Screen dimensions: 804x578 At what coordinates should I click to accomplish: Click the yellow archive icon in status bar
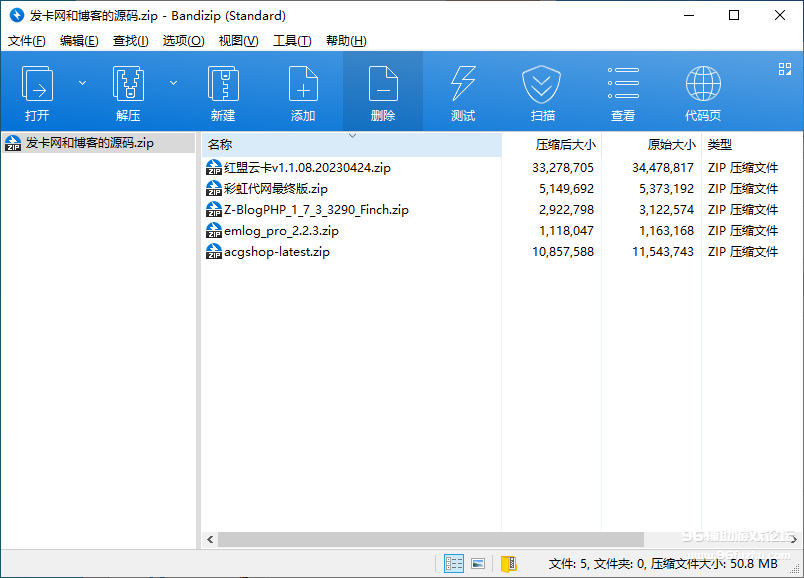point(508,564)
